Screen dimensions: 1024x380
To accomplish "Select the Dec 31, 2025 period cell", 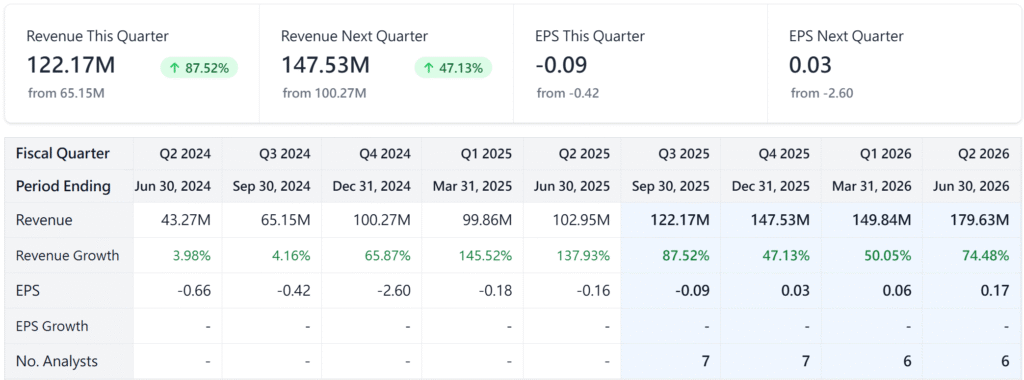I will tap(772, 186).
